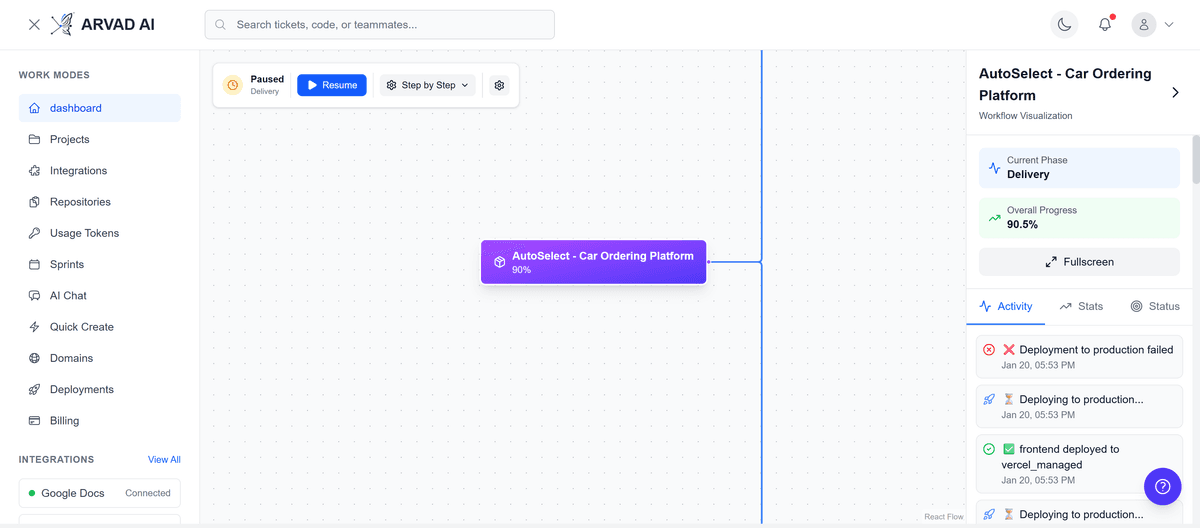Expand the account dropdown chevron
The height and width of the screenshot is (528, 1200).
coord(1169,25)
